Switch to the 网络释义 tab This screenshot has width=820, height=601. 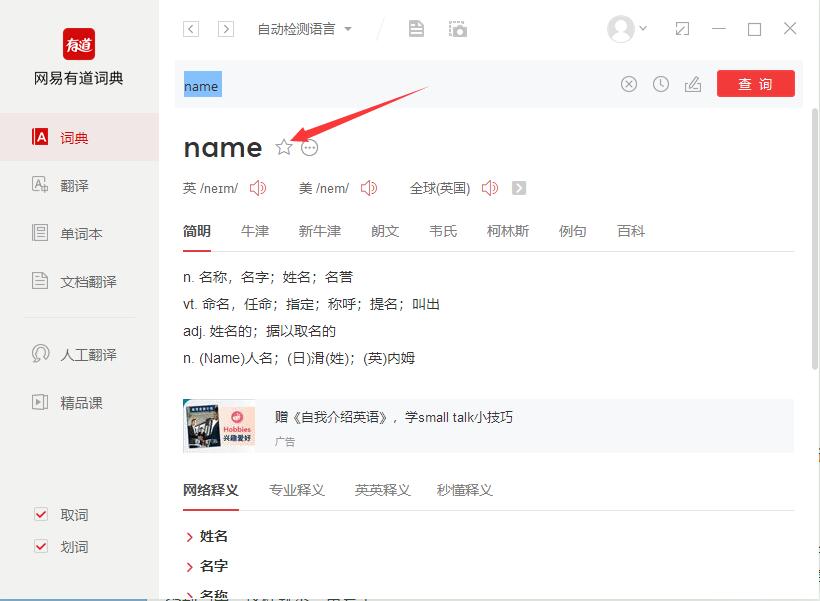[x=211, y=490]
